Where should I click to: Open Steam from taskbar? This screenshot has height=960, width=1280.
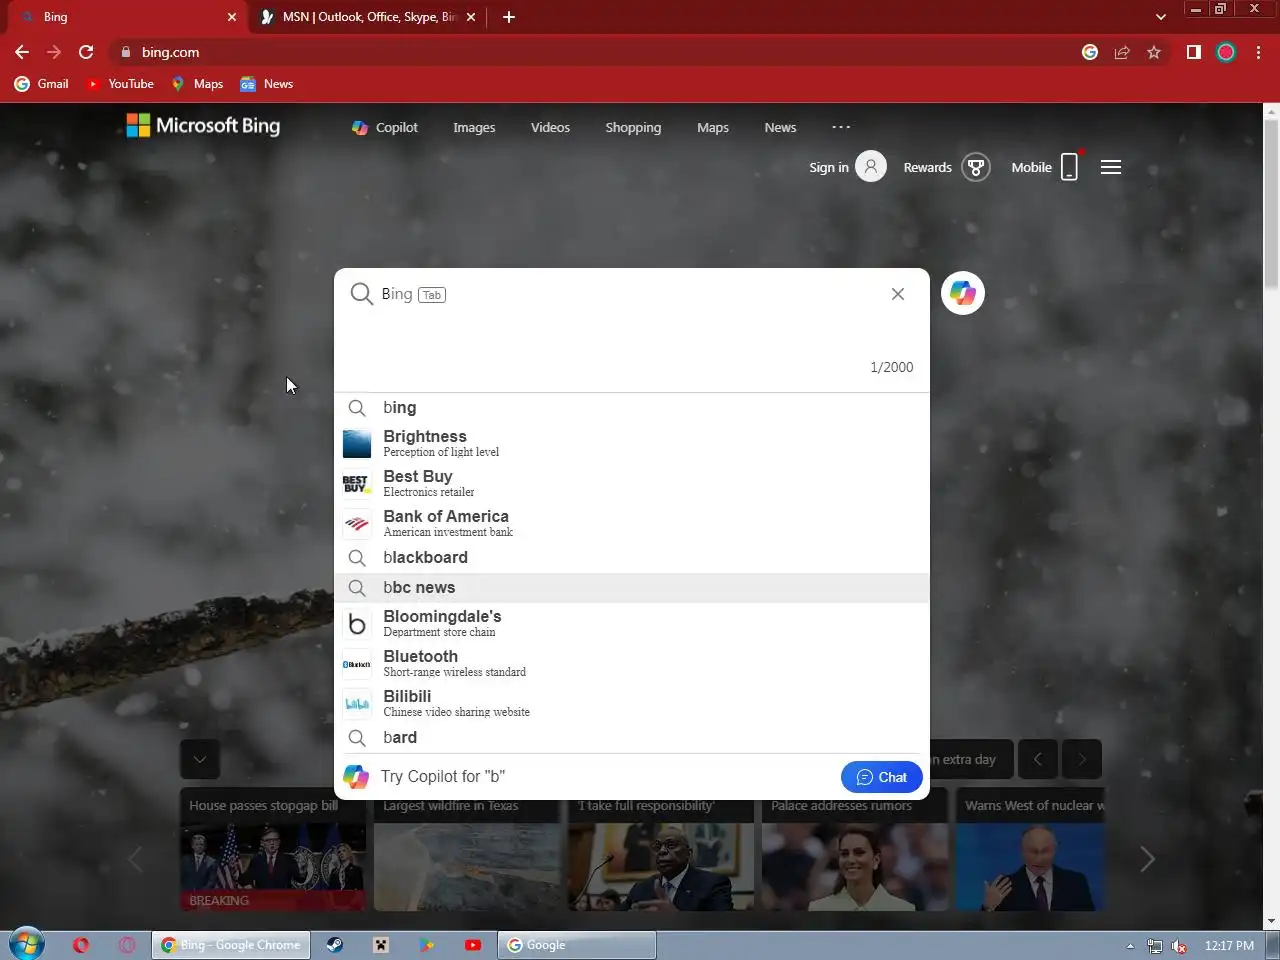click(x=335, y=945)
